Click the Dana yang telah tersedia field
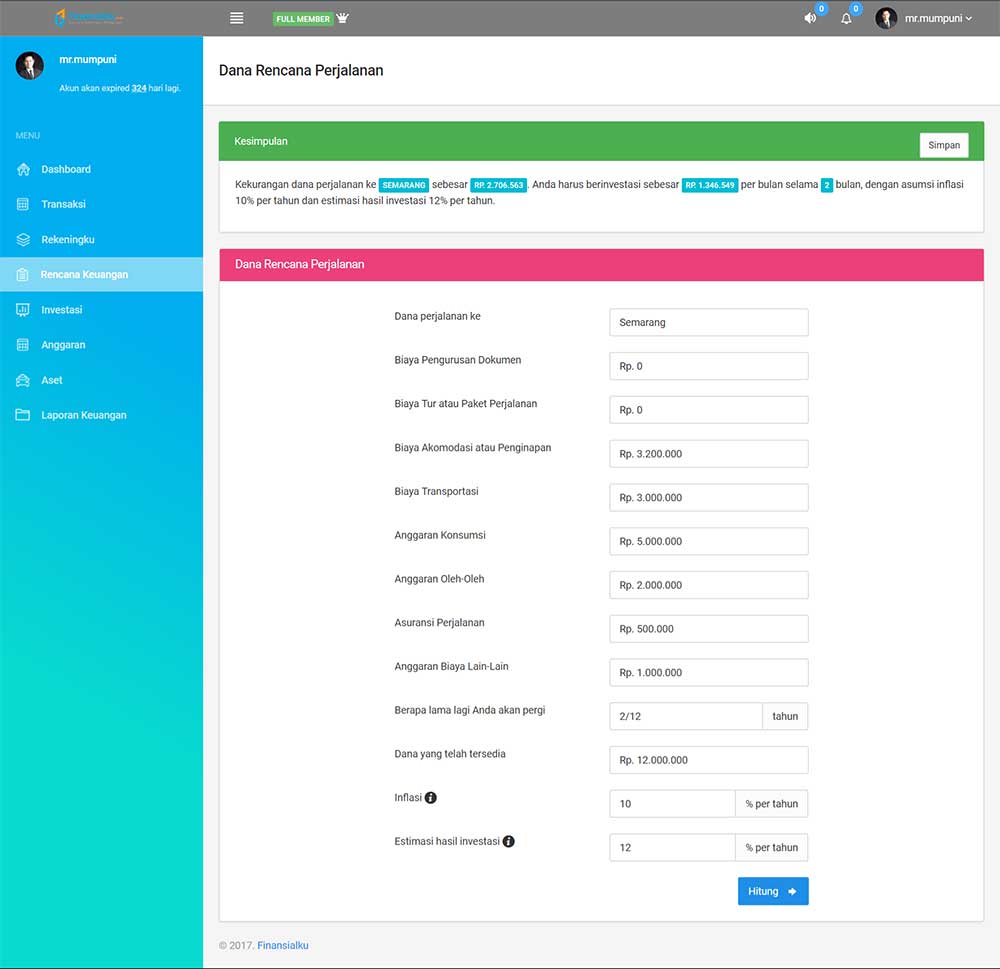The height and width of the screenshot is (969, 1000). [x=708, y=760]
